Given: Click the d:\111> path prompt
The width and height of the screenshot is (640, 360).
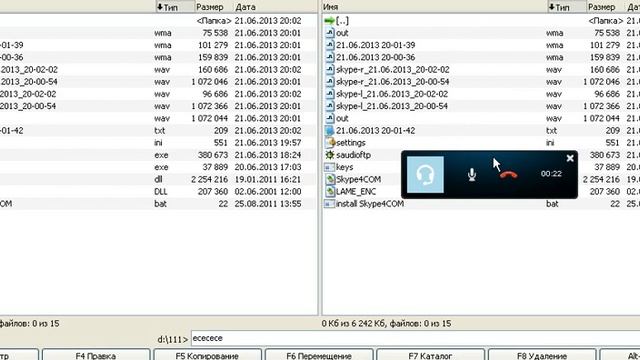Looking at the screenshot, I should point(173,339).
